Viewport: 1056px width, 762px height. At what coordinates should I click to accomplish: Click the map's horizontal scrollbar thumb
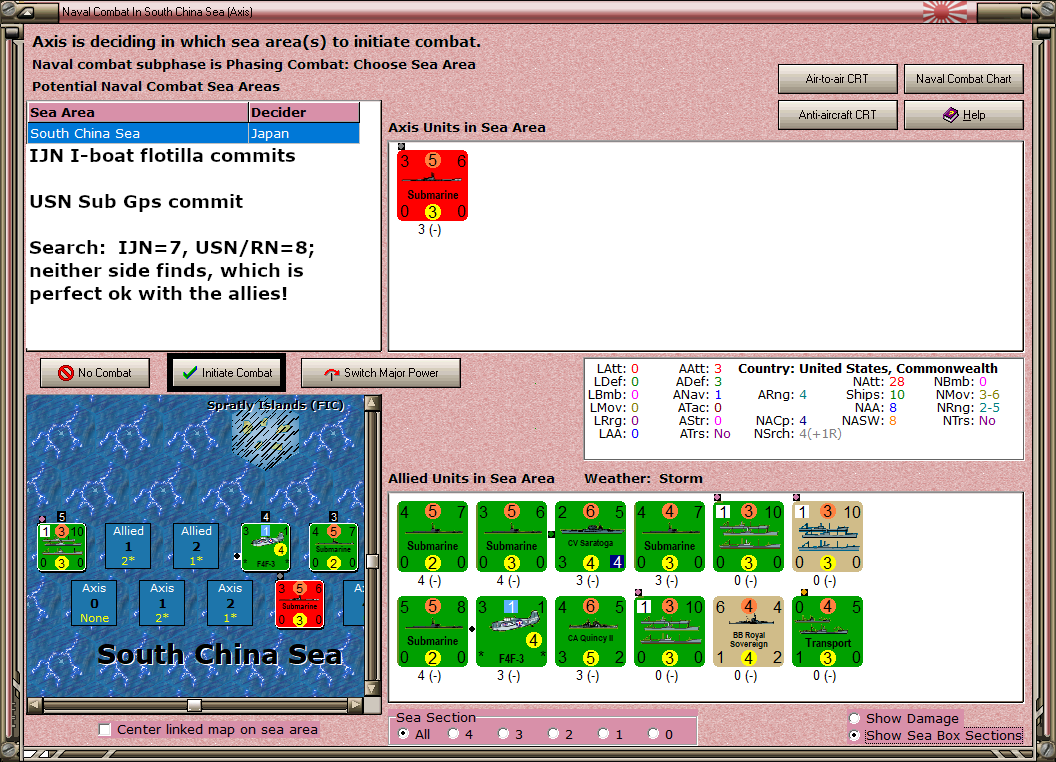(x=194, y=705)
